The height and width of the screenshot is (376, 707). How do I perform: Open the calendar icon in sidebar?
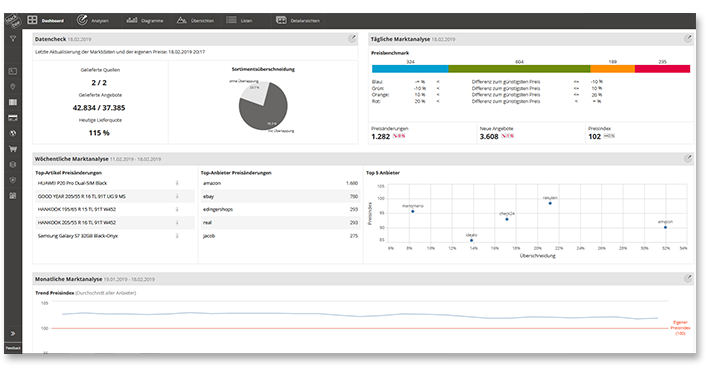[x=13, y=196]
